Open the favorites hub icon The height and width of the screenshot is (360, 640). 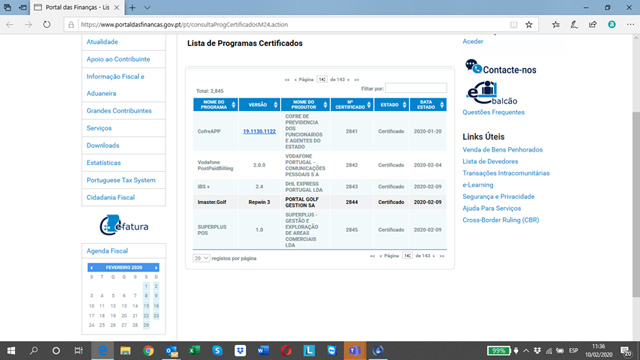556,24
